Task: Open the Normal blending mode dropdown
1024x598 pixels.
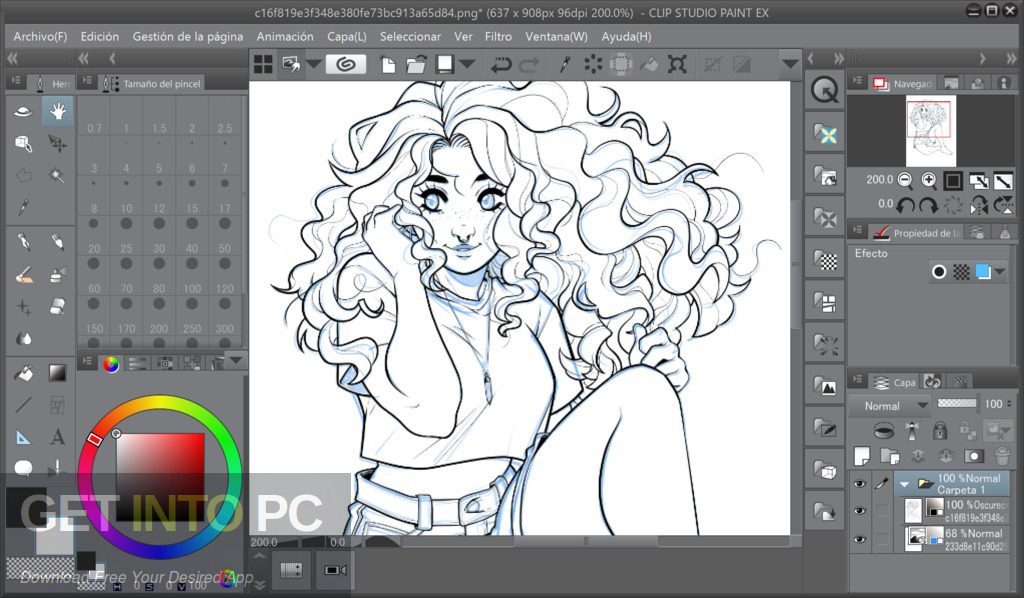Action: pyautogui.click(x=890, y=406)
